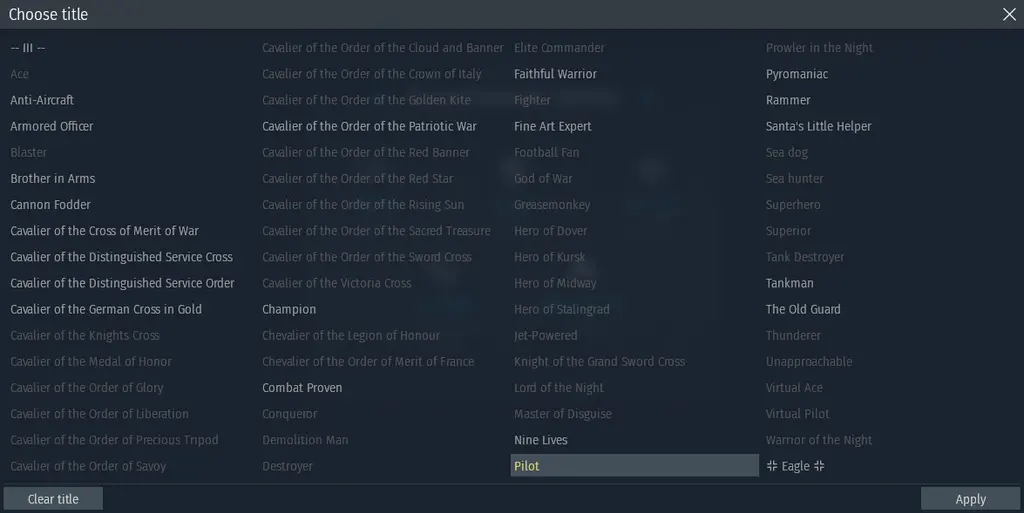
Task: Select Cavalier of the German Cross in Gold
Action: [106, 309]
